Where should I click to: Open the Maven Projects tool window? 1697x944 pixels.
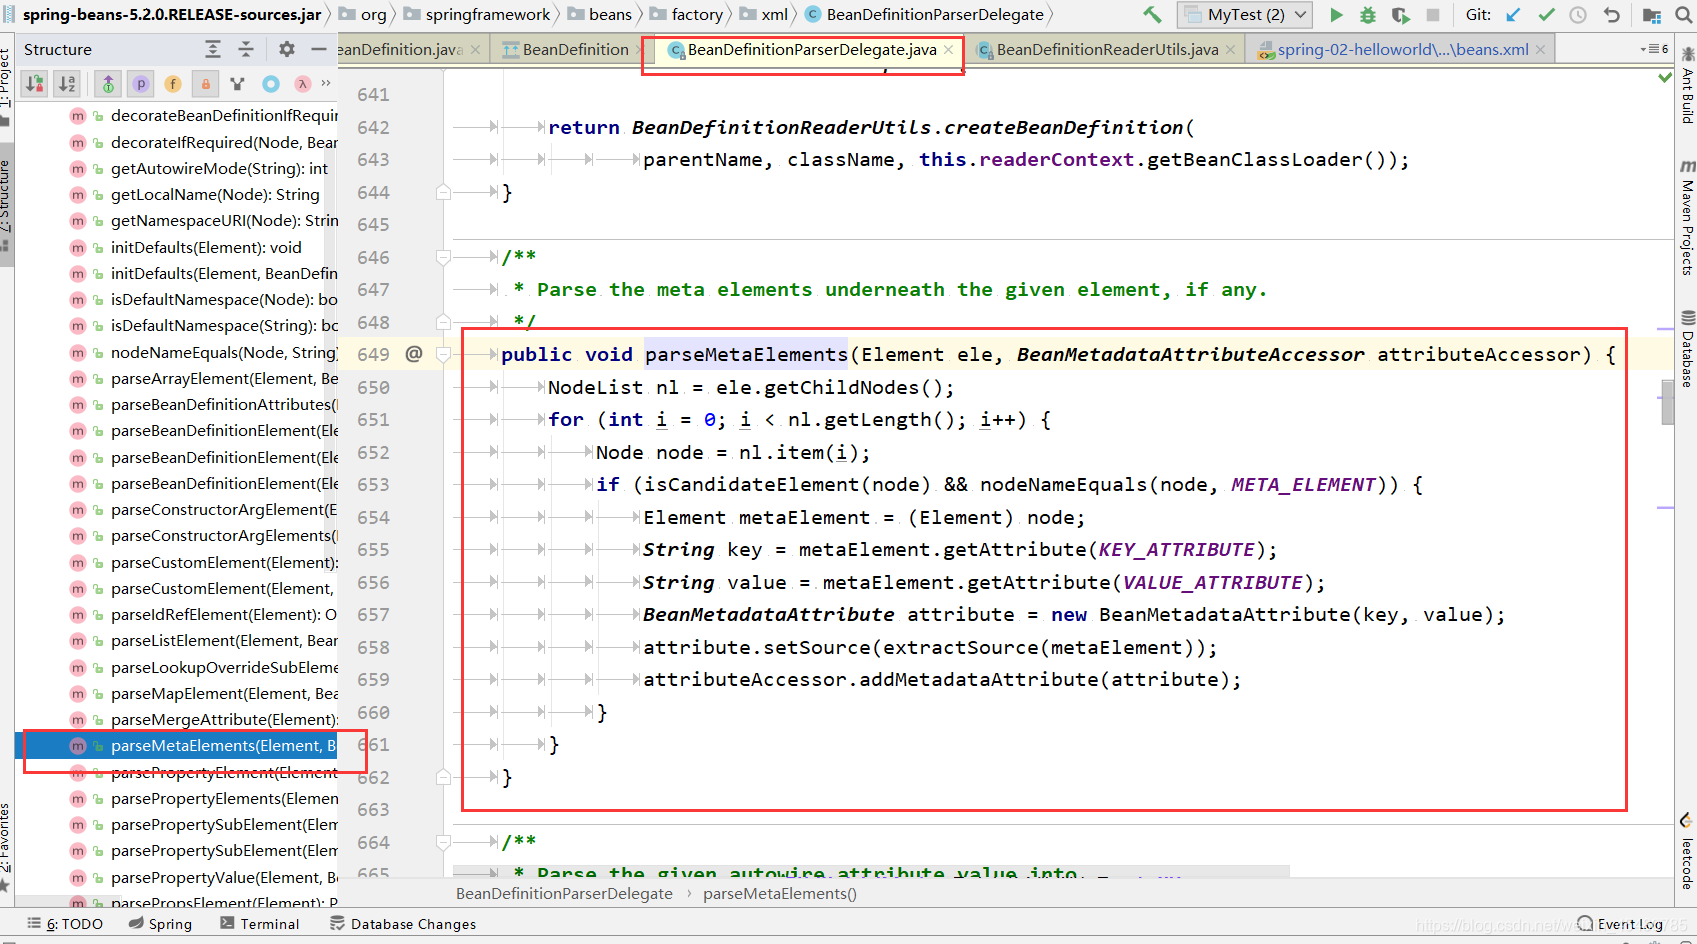(x=1687, y=218)
